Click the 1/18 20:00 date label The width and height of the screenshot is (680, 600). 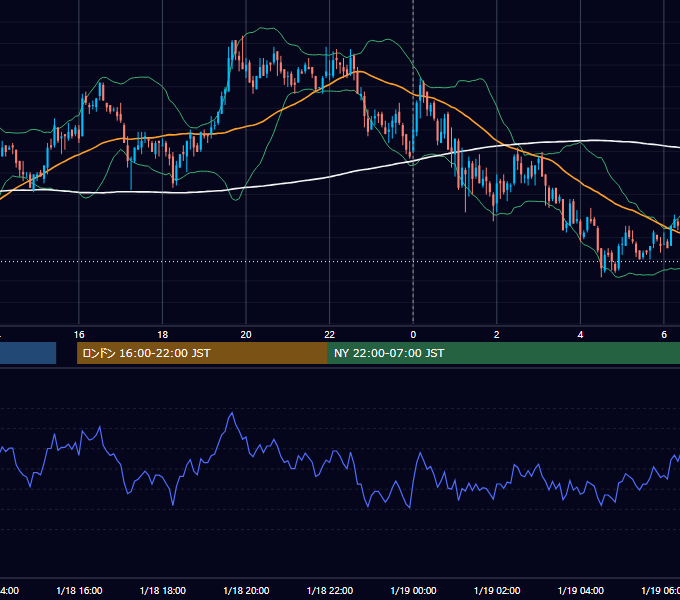click(x=246, y=590)
